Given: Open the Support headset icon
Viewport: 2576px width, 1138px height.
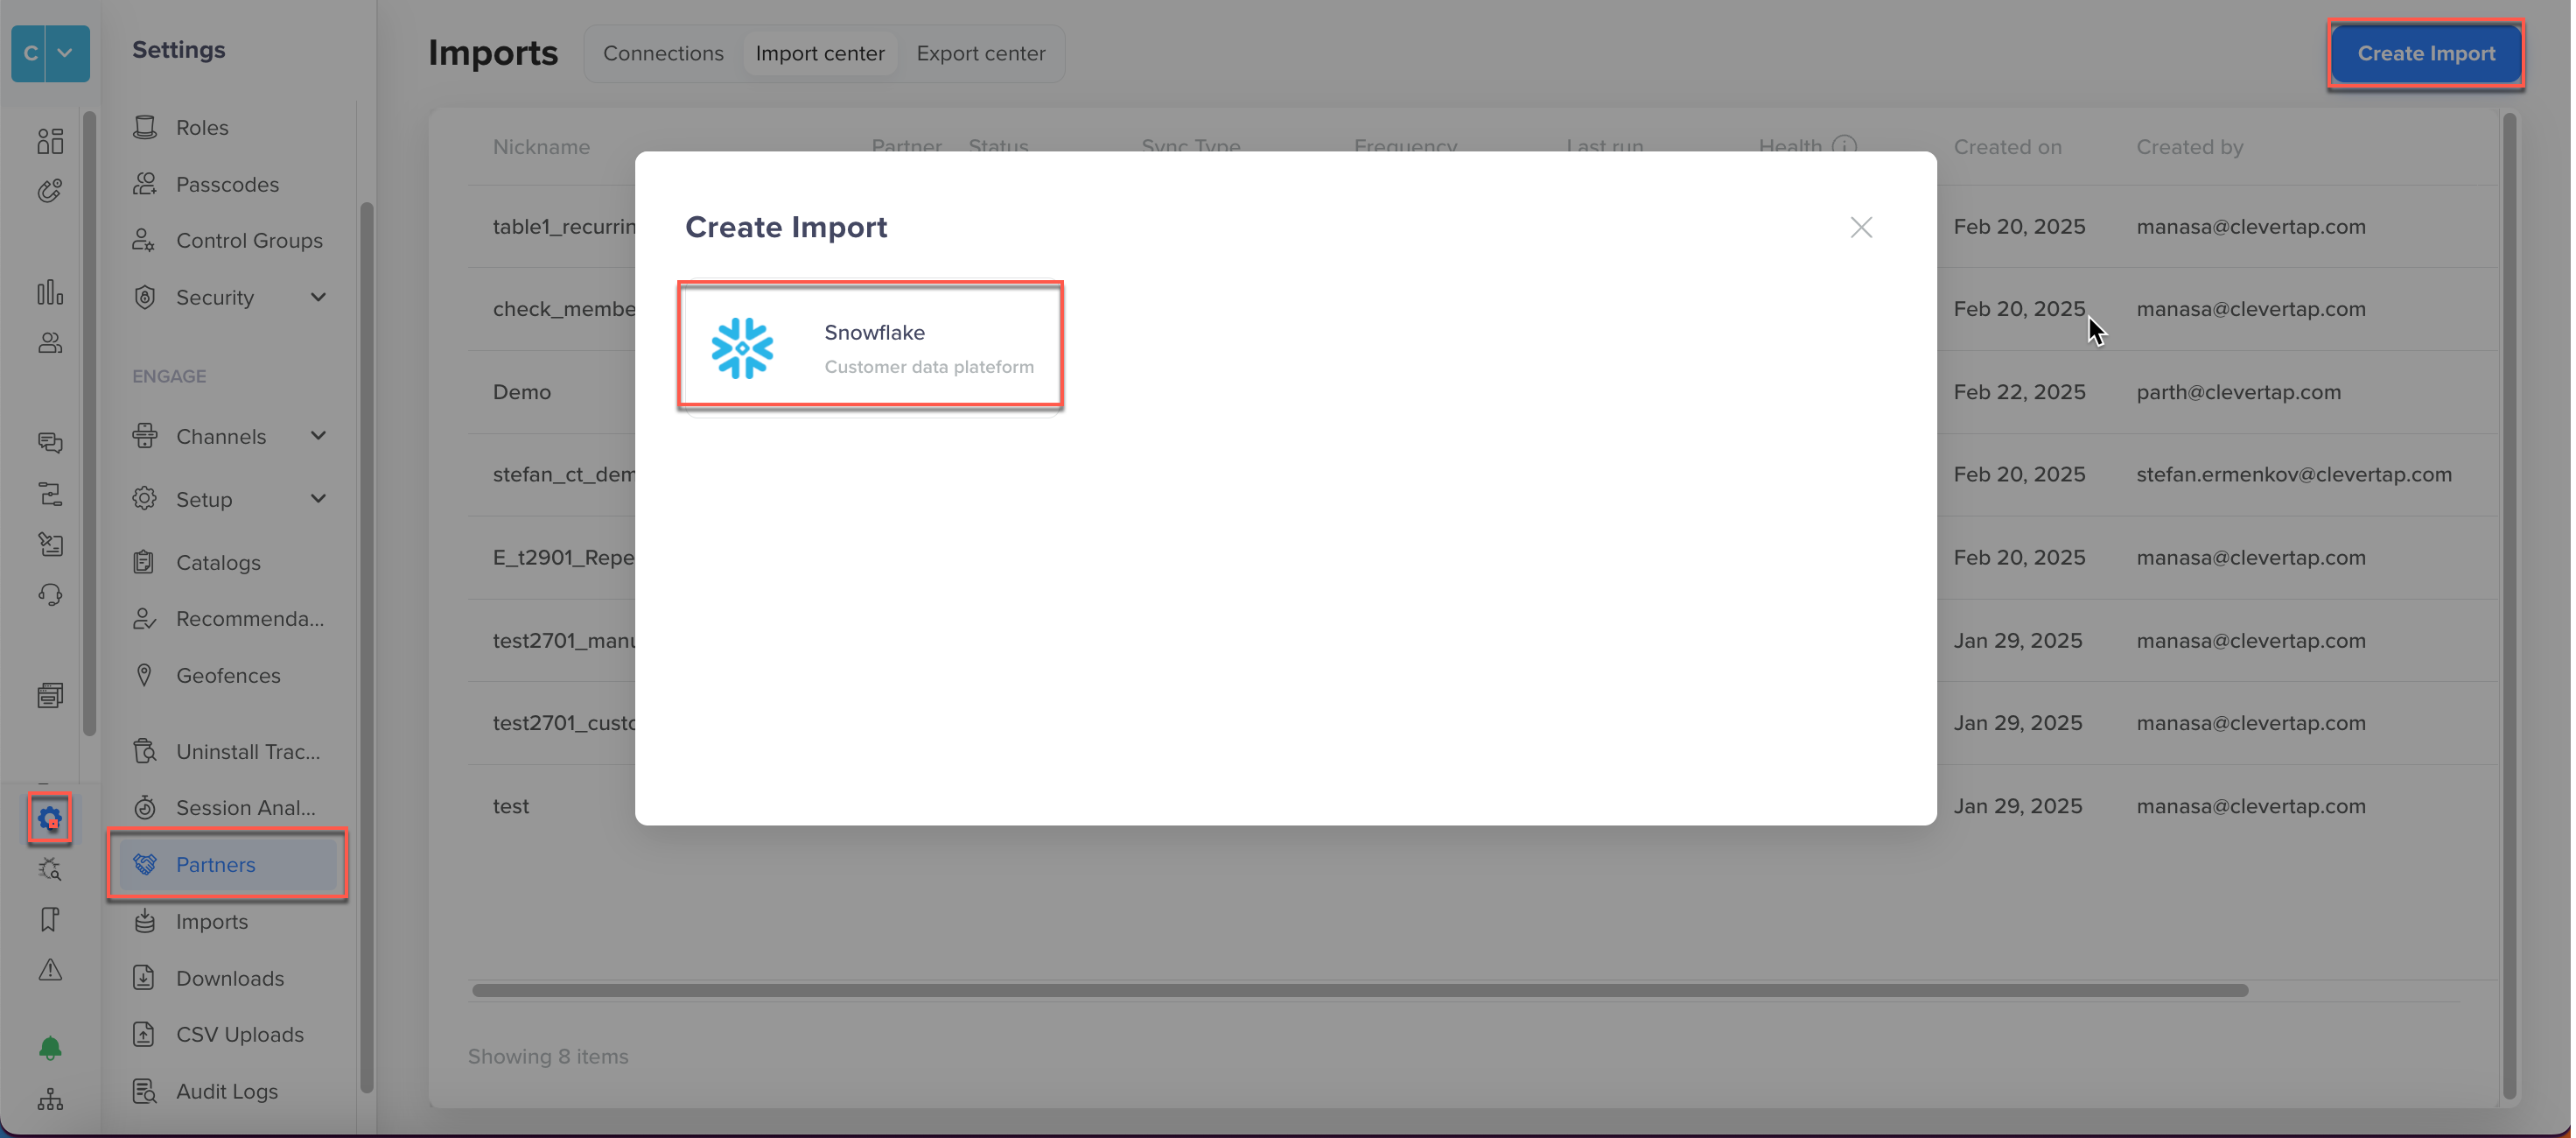Looking at the screenshot, I should tap(50, 594).
